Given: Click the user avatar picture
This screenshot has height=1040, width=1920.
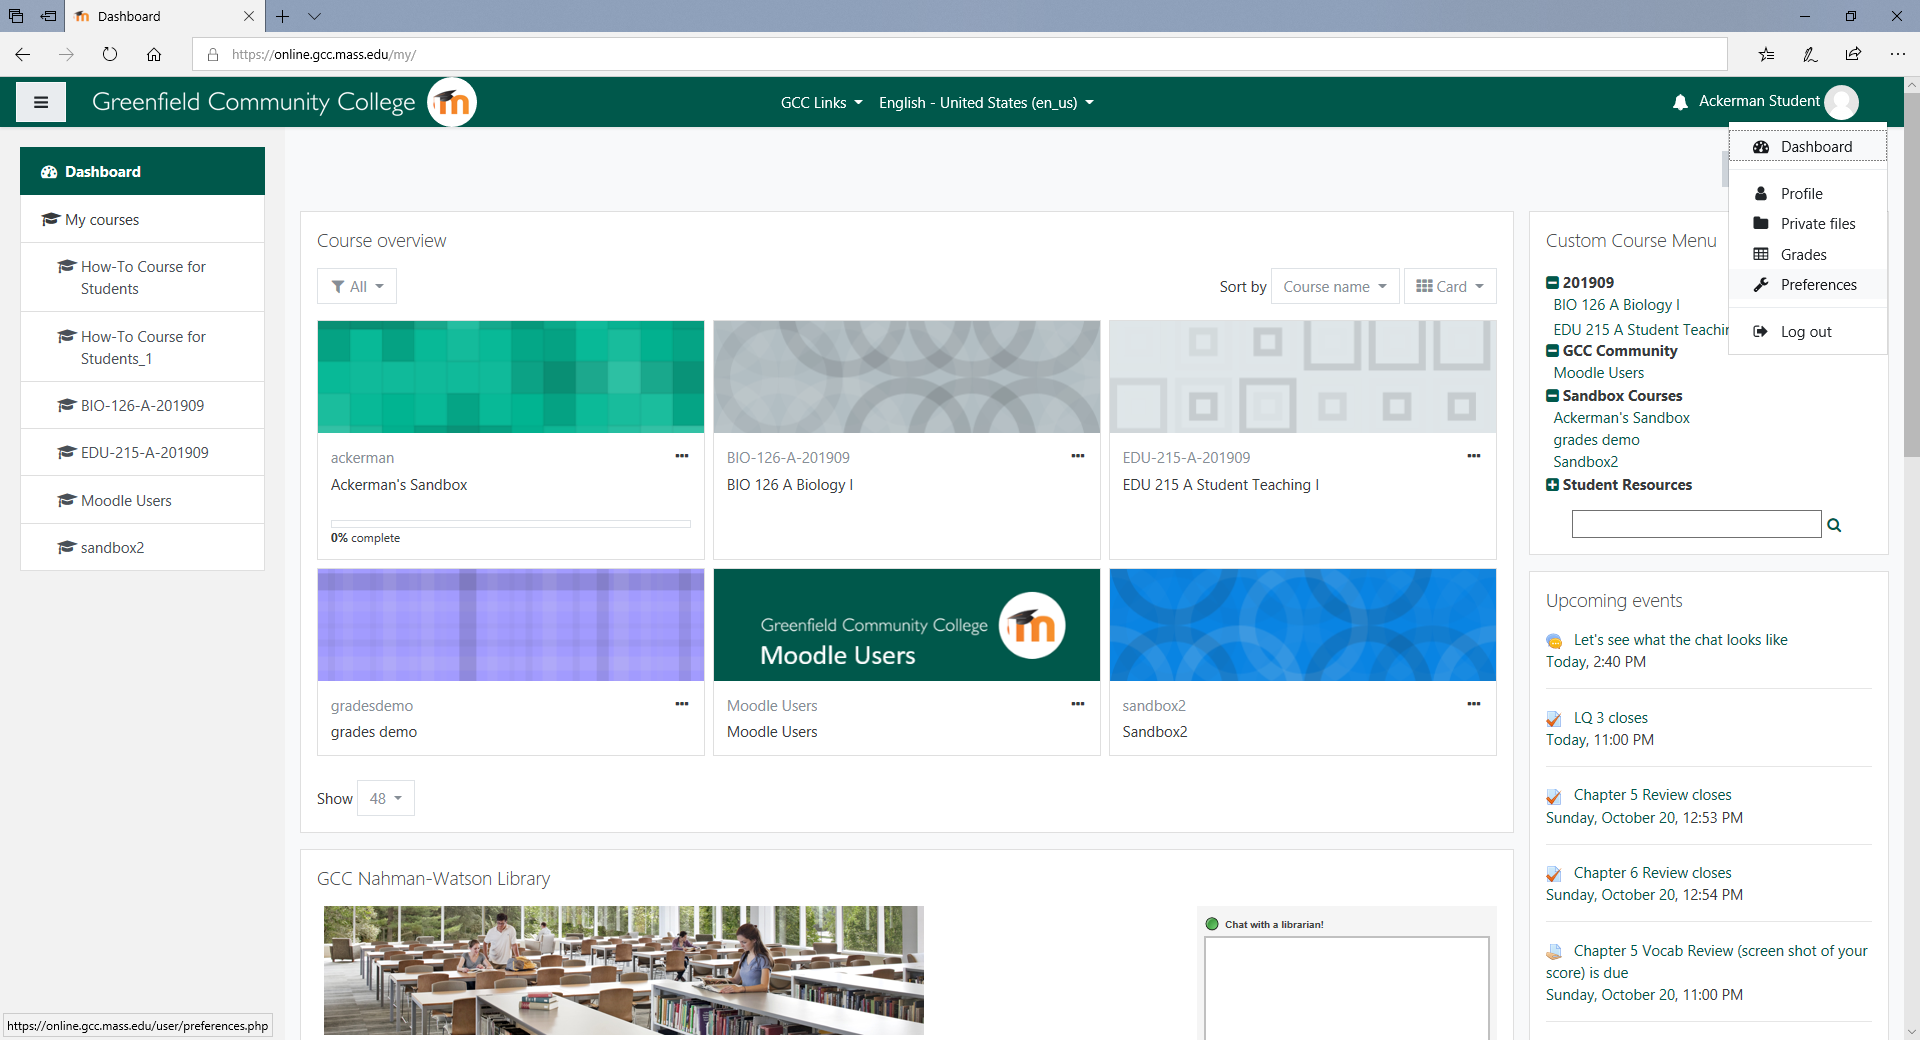Looking at the screenshot, I should coord(1841,102).
